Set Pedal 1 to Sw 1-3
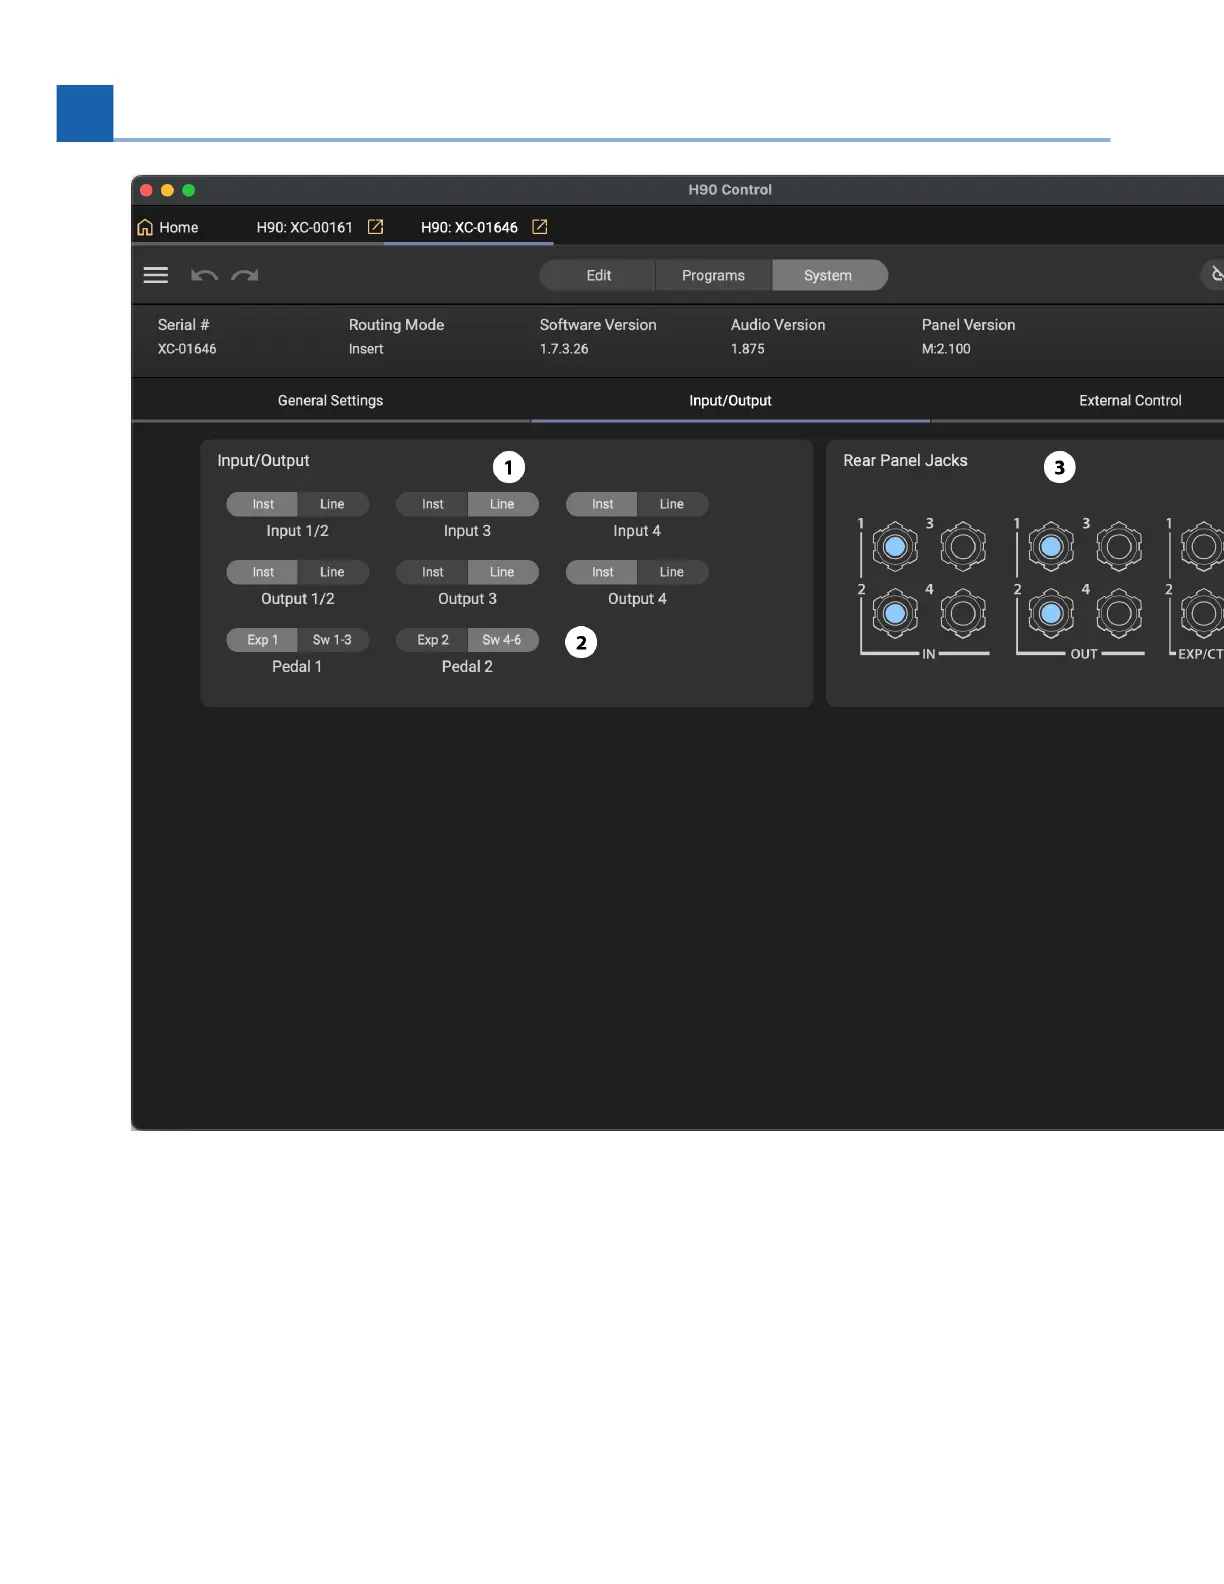This screenshot has width=1224, height=1584. point(332,640)
